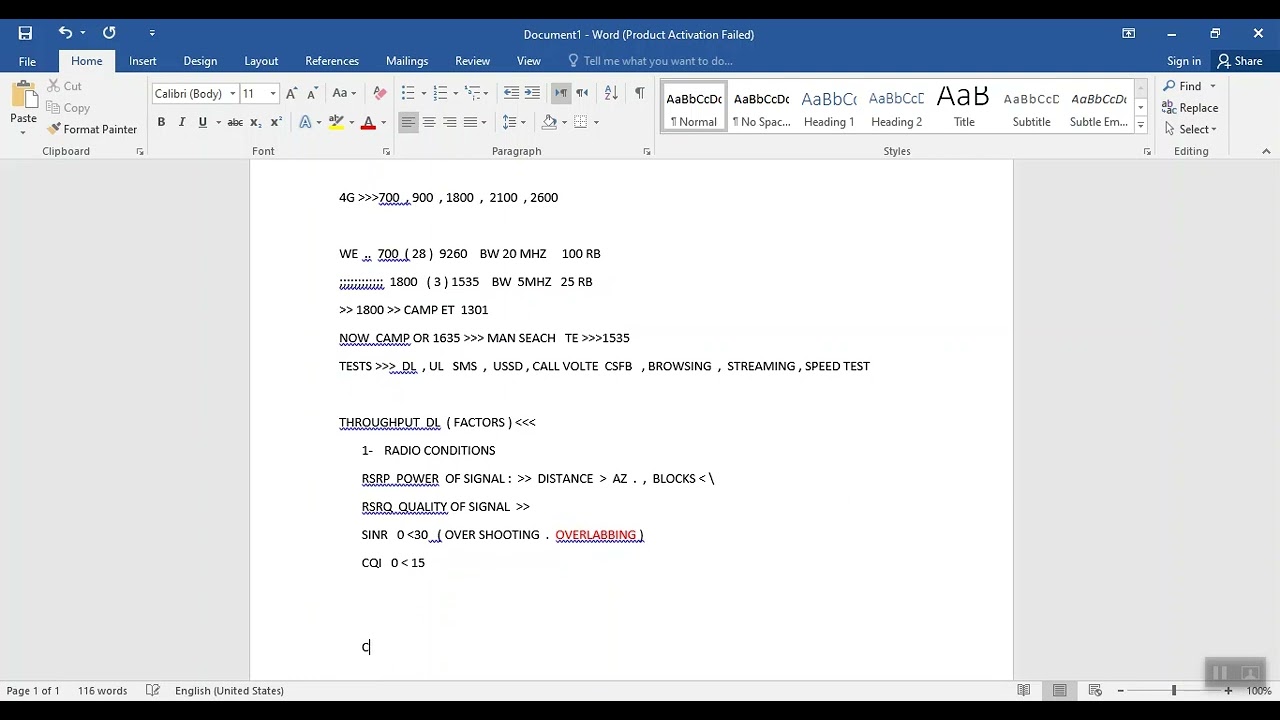Switch to the Mailings tab
The height and width of the screenshot is (720, 1280).
[x=407, y=61]
